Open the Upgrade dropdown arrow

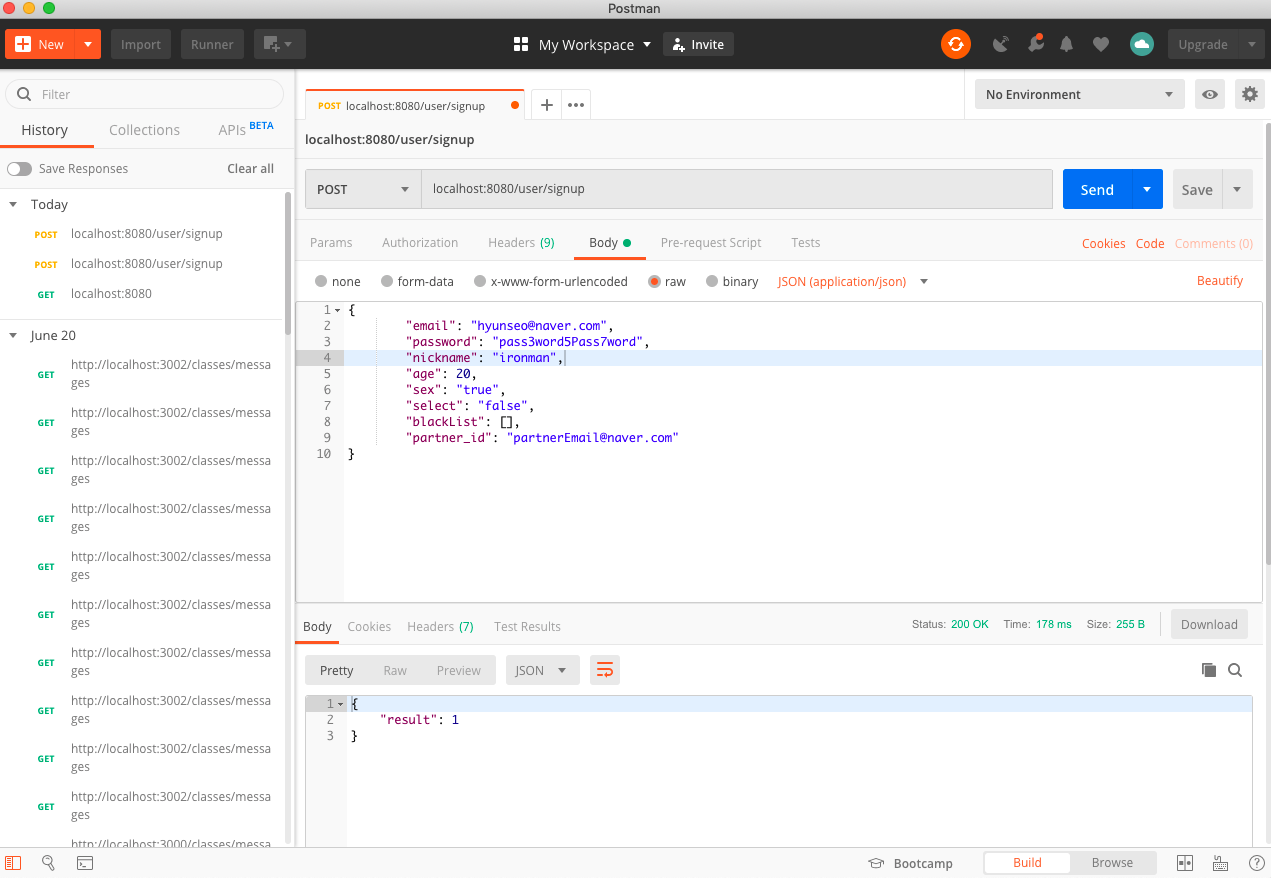coord(1251,44)
